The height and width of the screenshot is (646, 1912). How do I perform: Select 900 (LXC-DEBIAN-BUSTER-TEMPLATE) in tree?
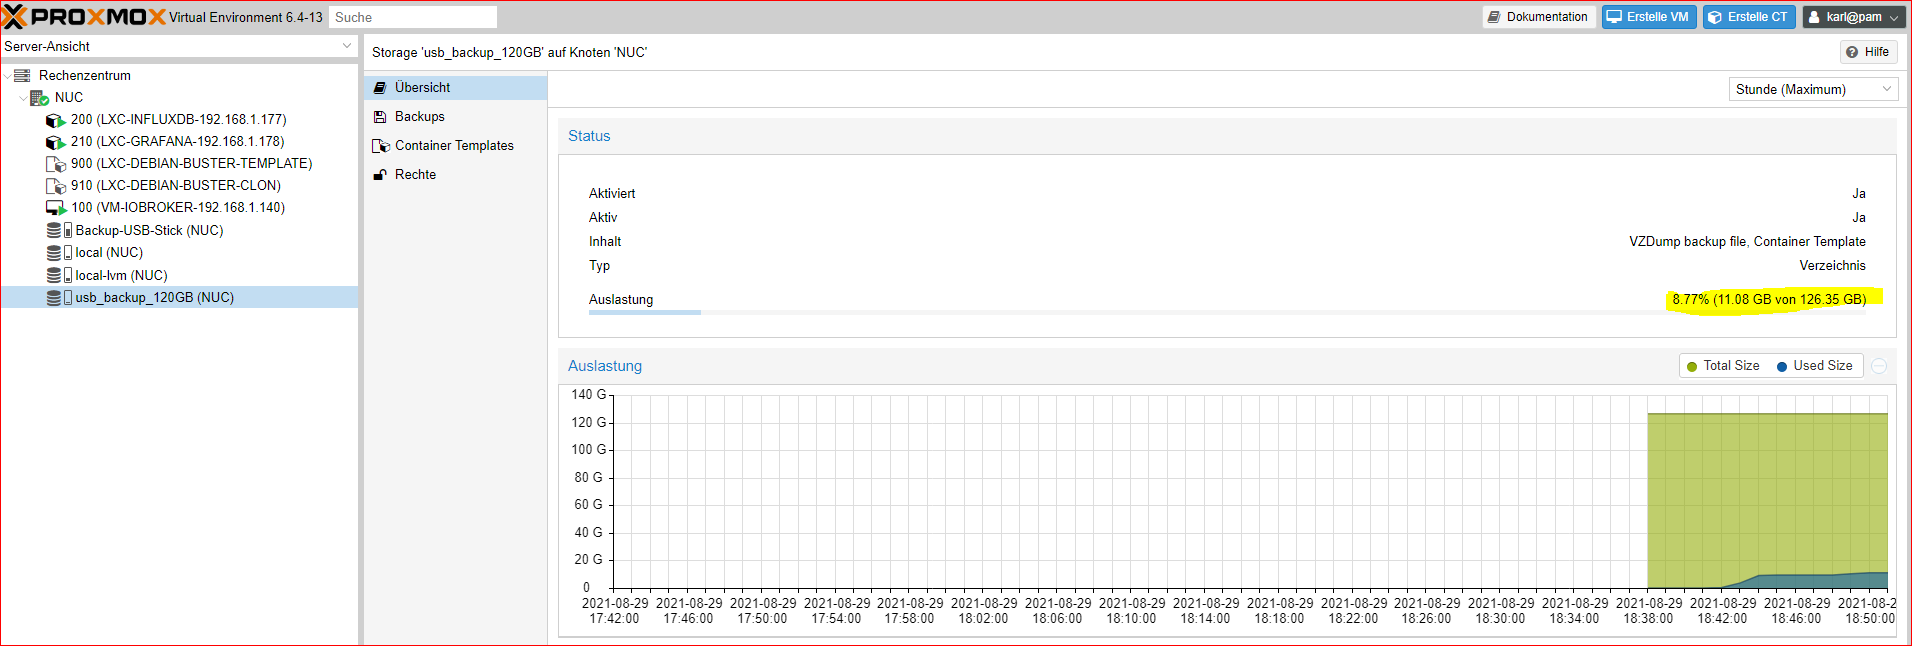coord(191,164)
